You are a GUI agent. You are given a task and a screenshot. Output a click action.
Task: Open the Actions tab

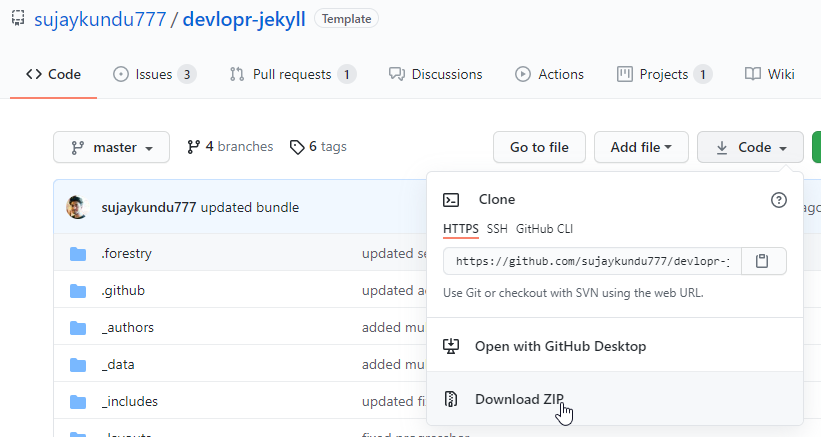[x=549, y=74]
